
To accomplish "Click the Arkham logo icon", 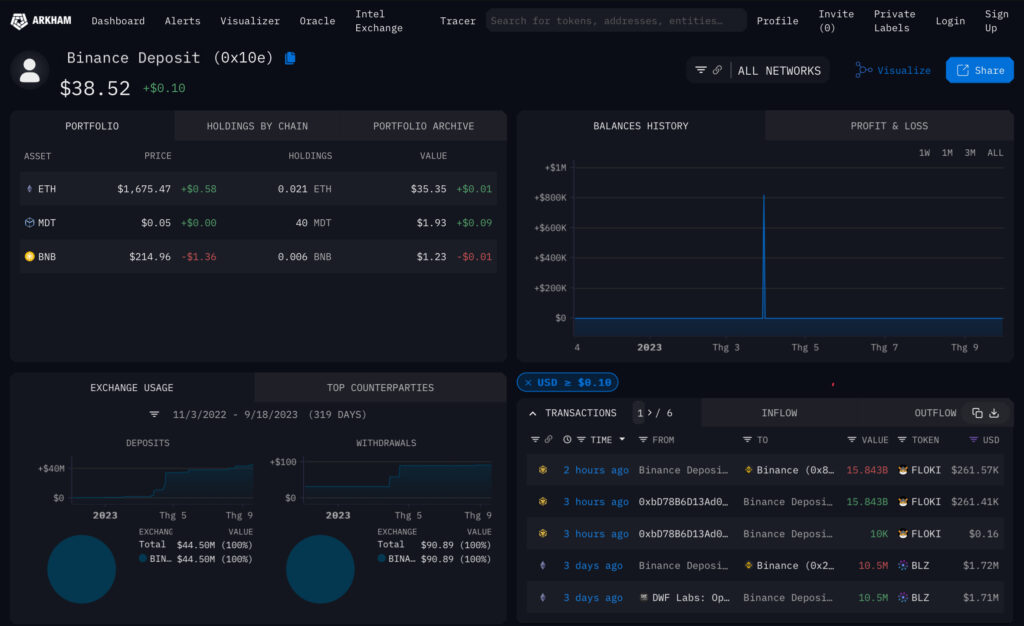I will 19,21.
